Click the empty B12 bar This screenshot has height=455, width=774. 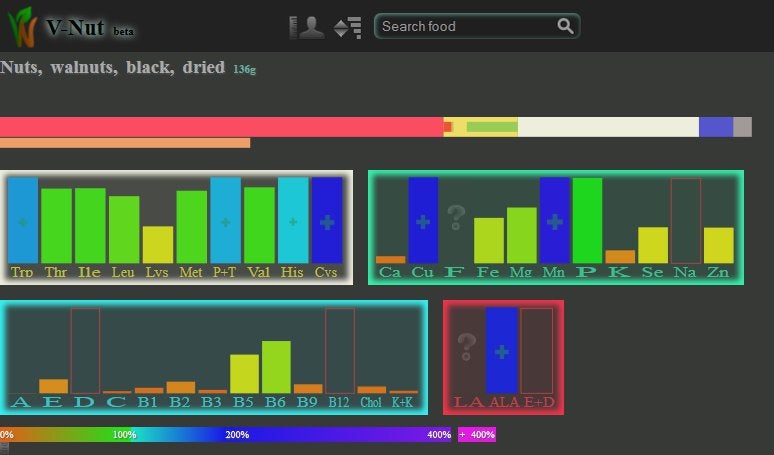point(340,350)
